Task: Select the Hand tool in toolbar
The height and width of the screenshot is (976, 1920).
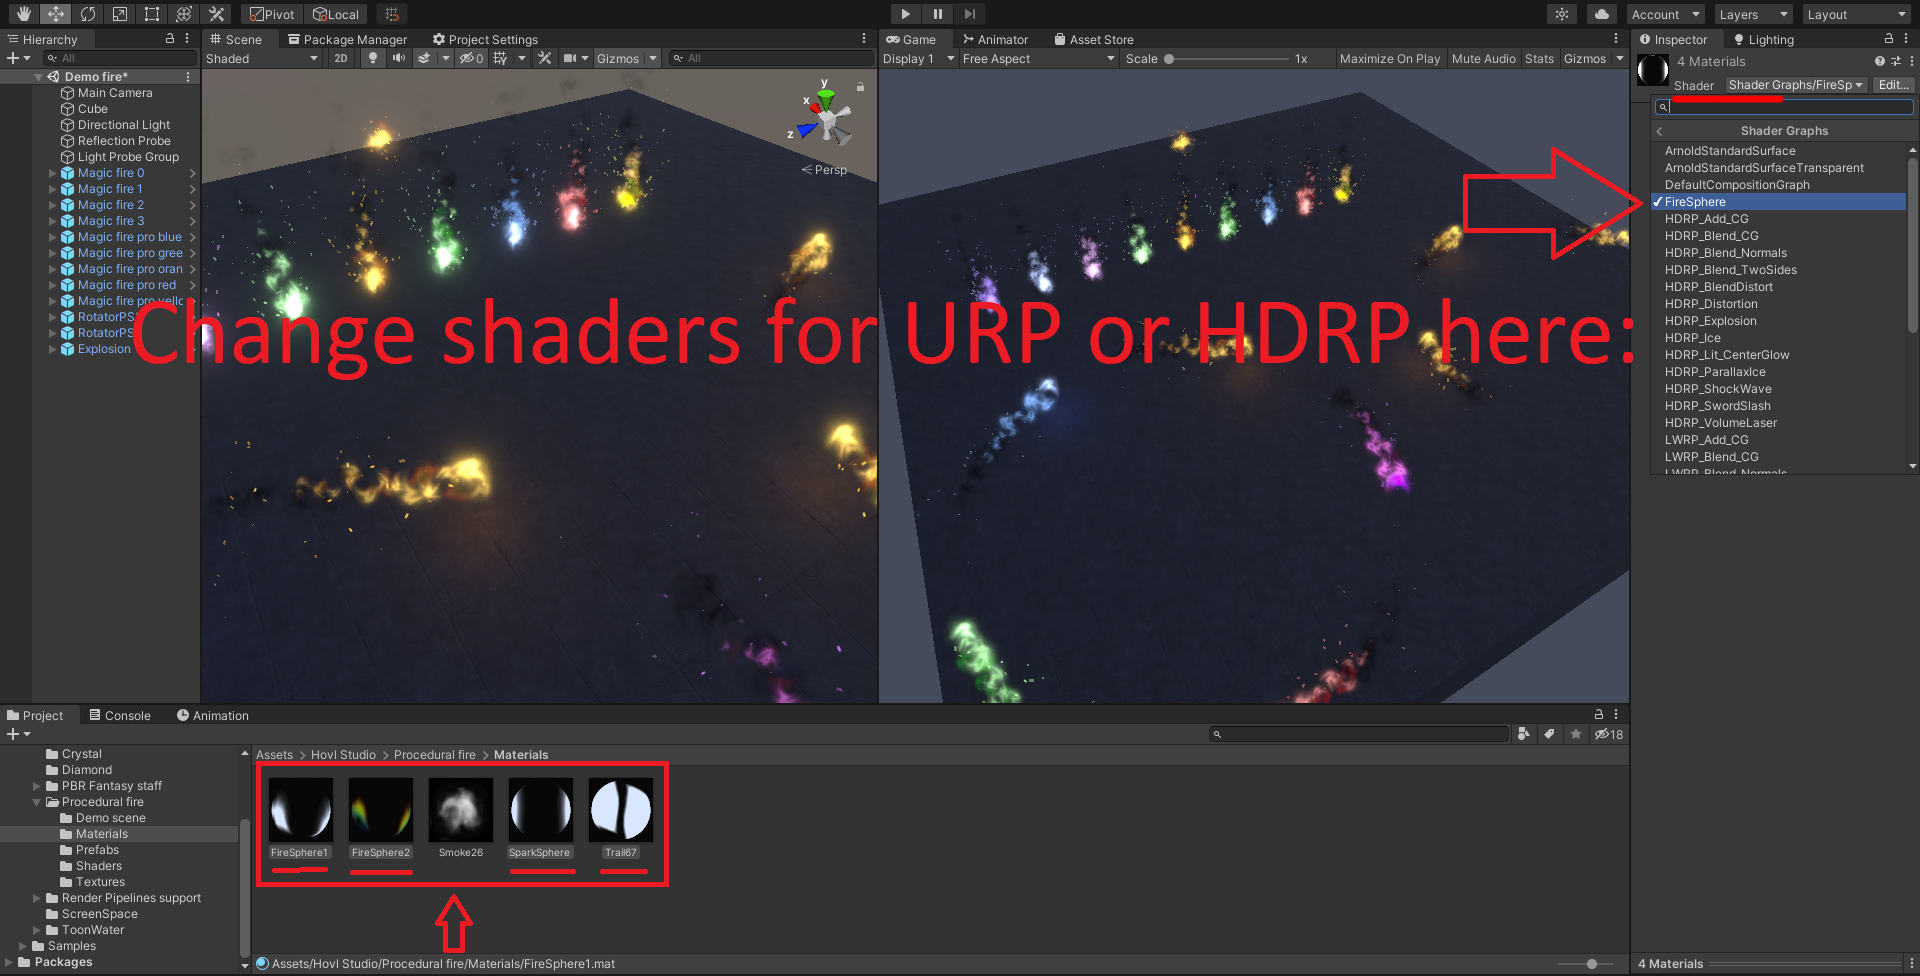Action: click(x=24, y=14)
